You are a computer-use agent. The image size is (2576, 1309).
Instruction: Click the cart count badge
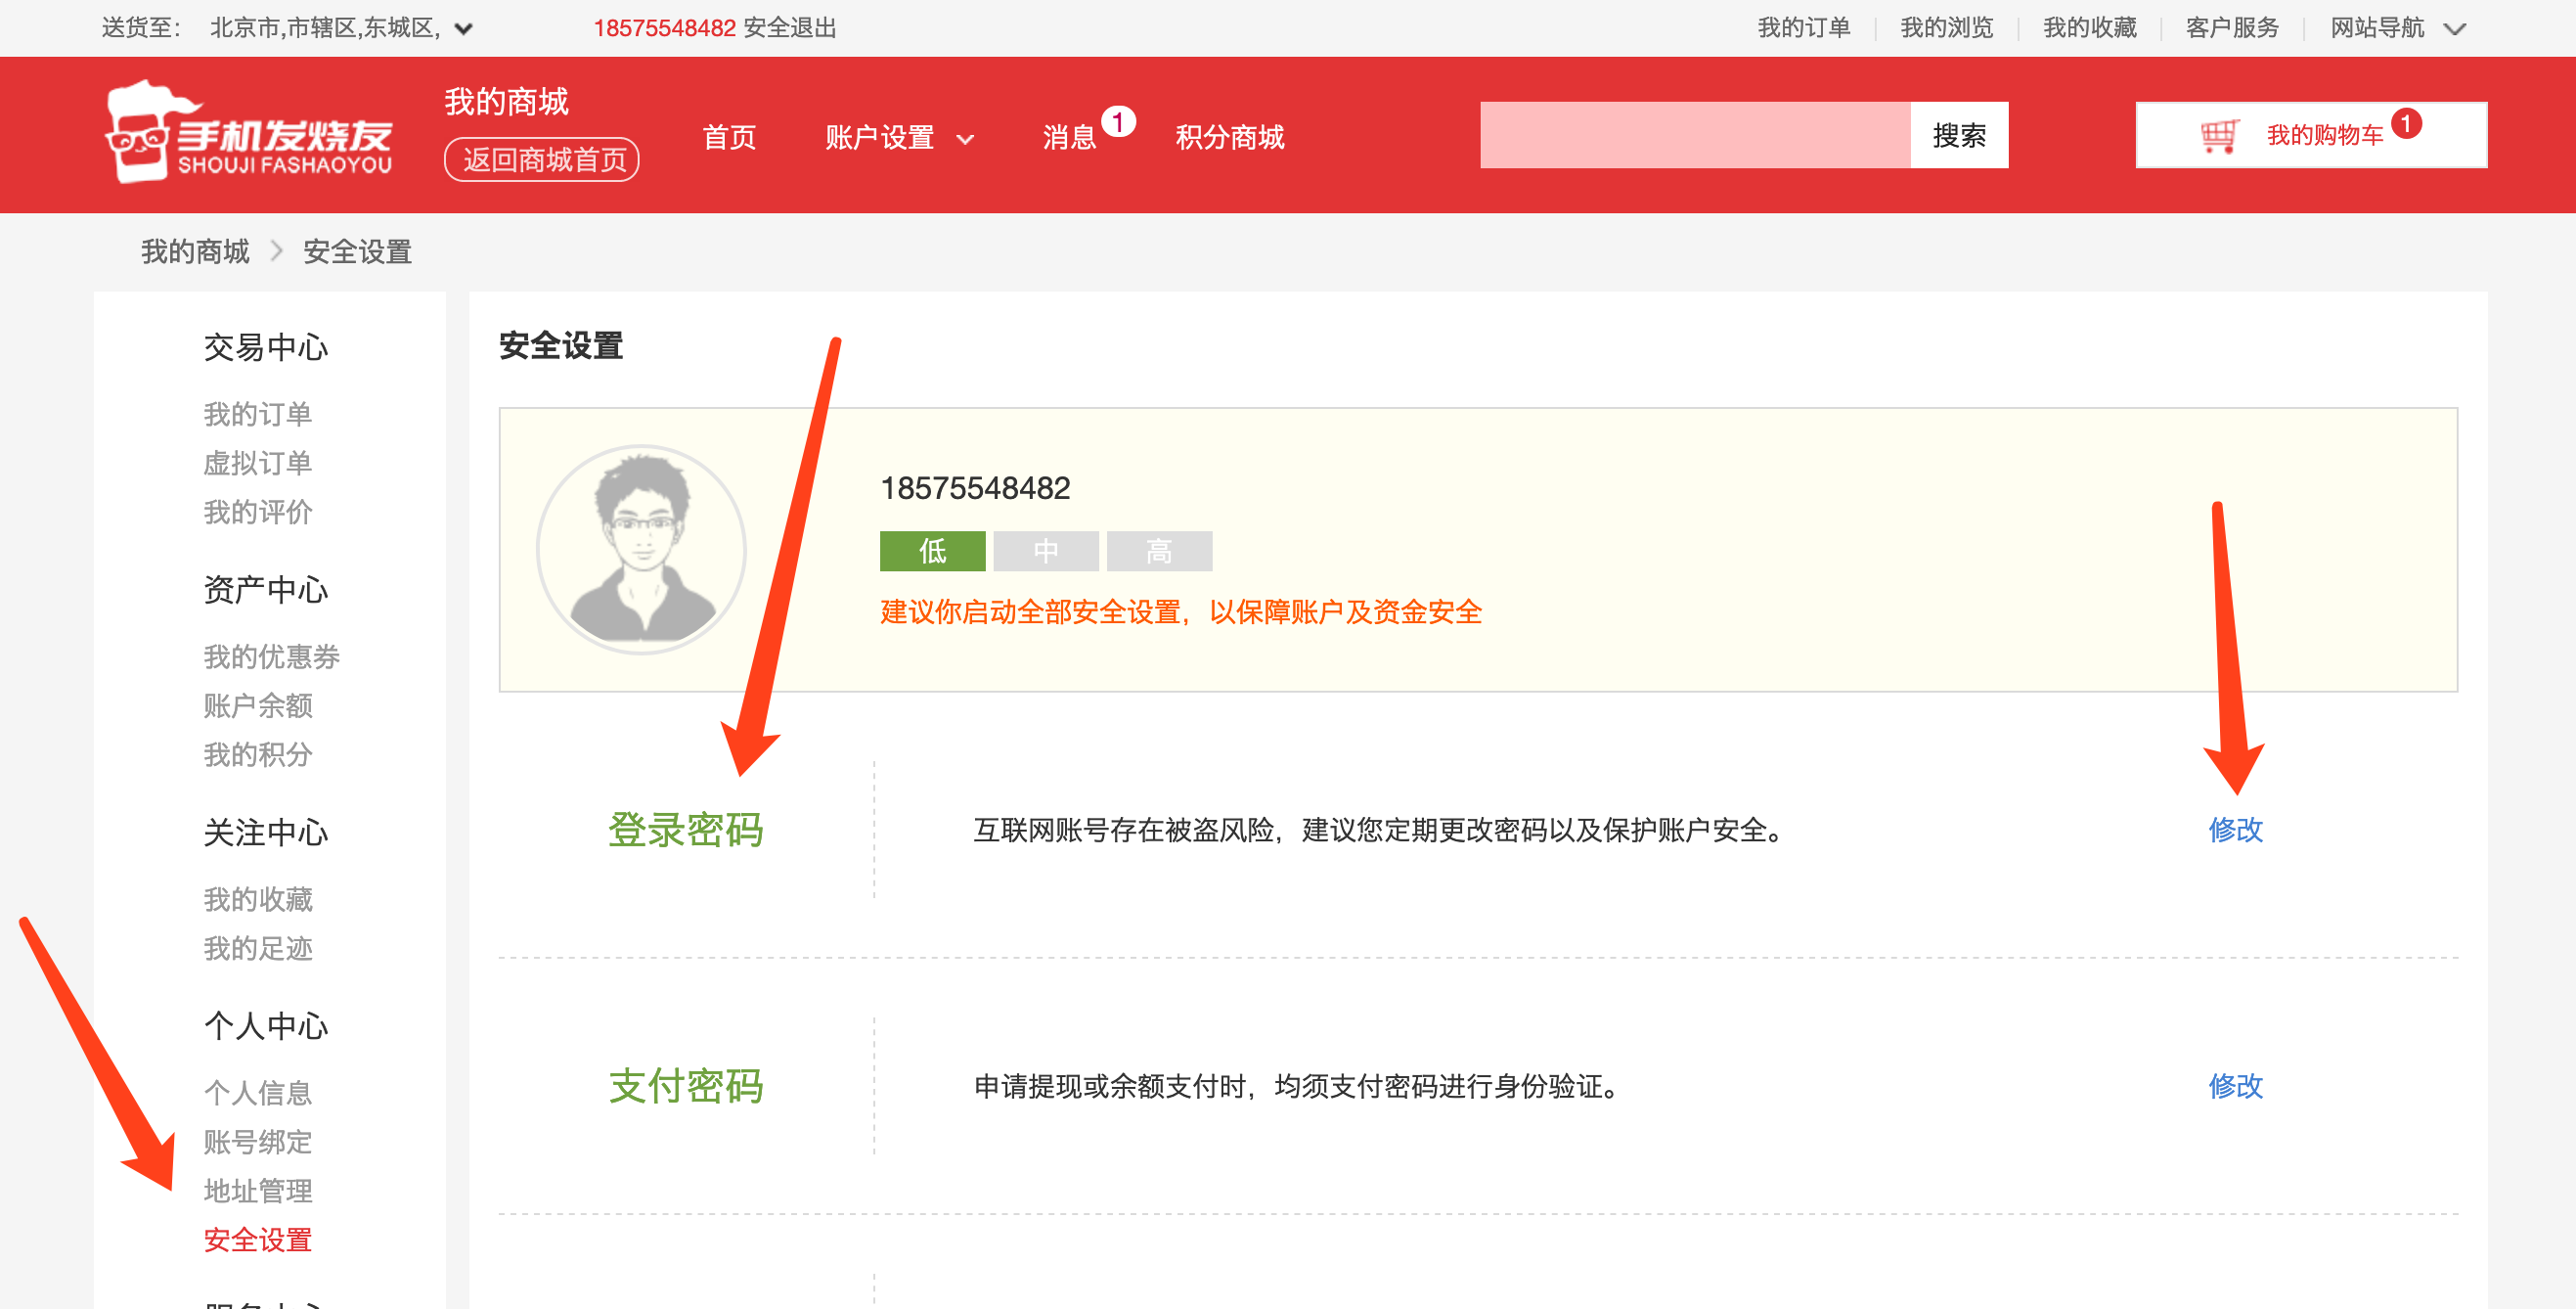pyautogui.click(x=2406, y=123)
